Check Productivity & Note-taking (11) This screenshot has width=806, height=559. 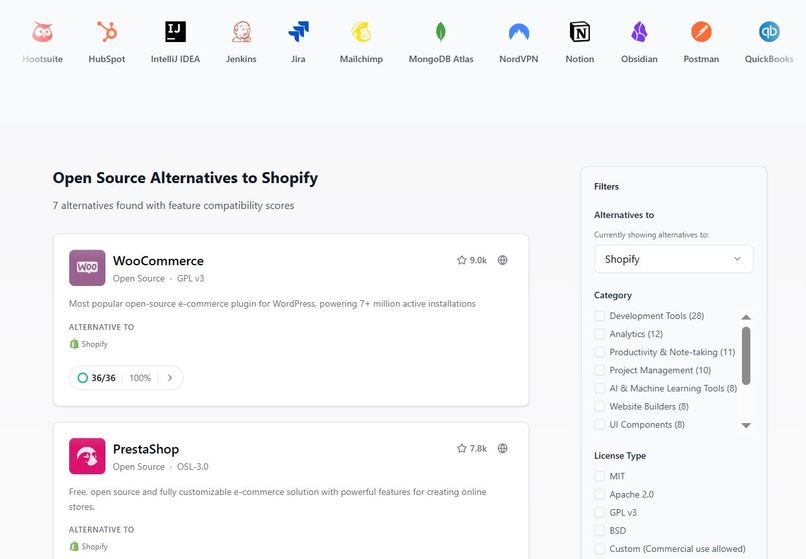tap(599, 352)
